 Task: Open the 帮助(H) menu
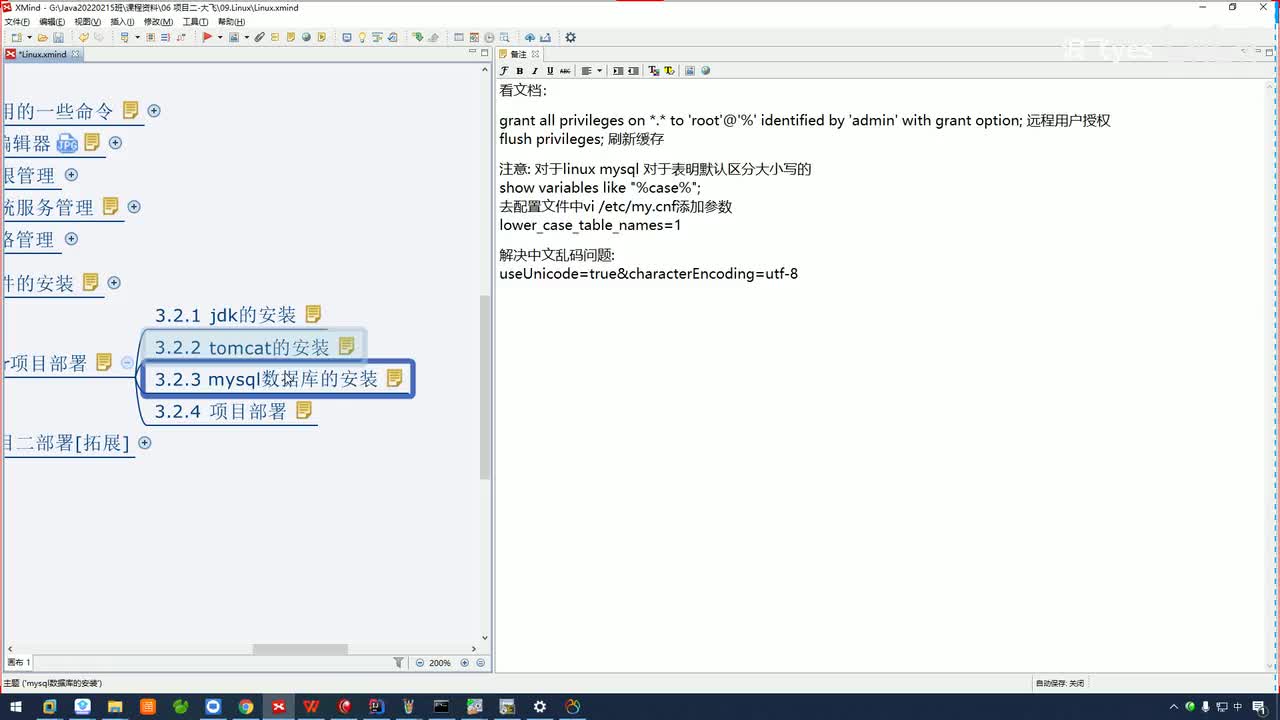pos(231,21)
